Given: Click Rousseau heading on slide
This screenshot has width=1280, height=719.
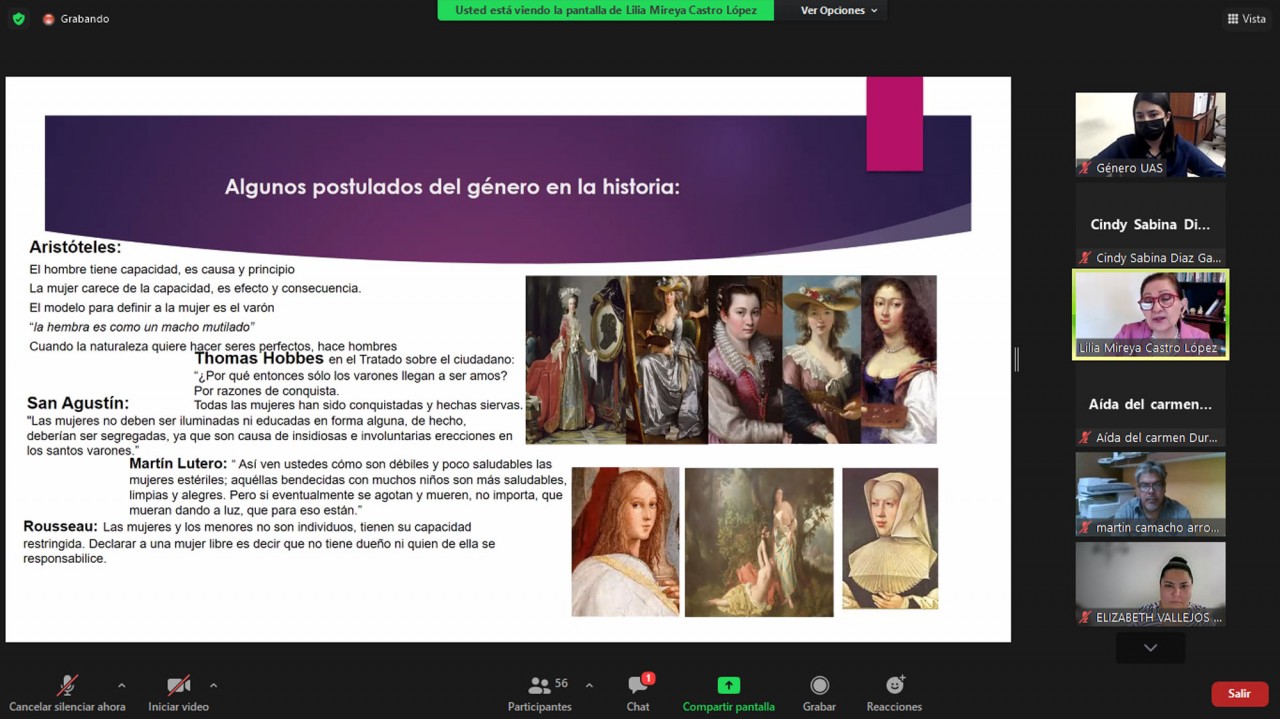Looking at the screenshot, I should [x=60, y=526].
